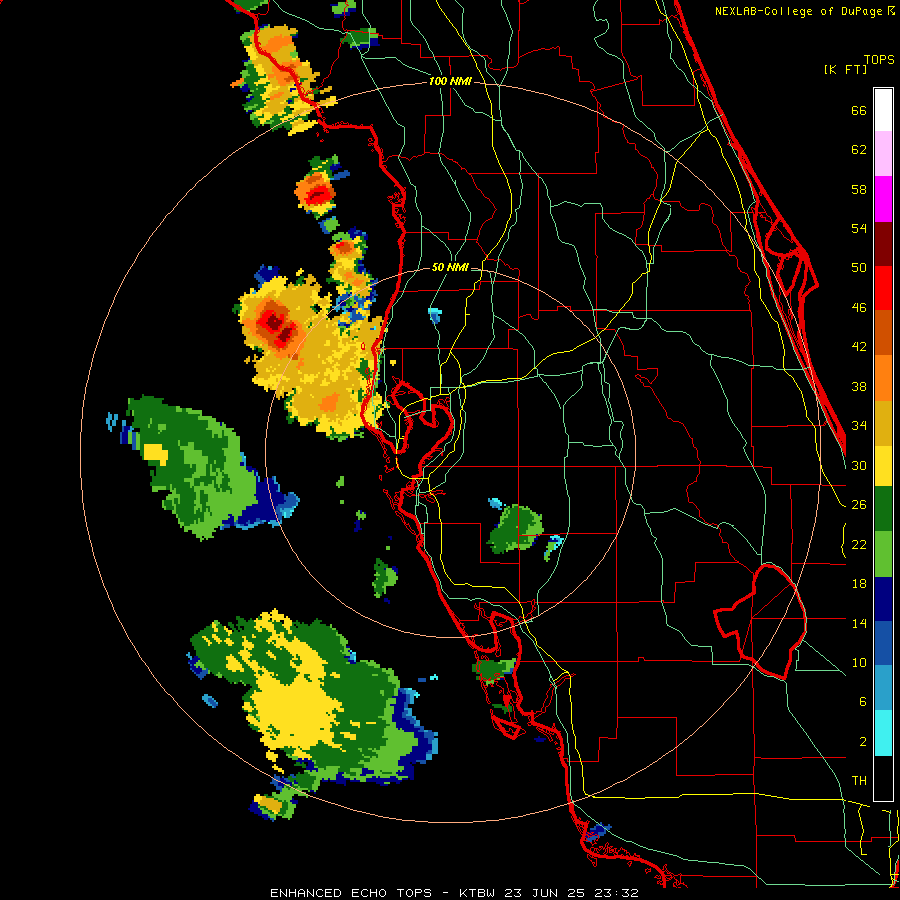The image size is (900, 900).
Task: Click the 22 legend value
Action: pos(859,544)
